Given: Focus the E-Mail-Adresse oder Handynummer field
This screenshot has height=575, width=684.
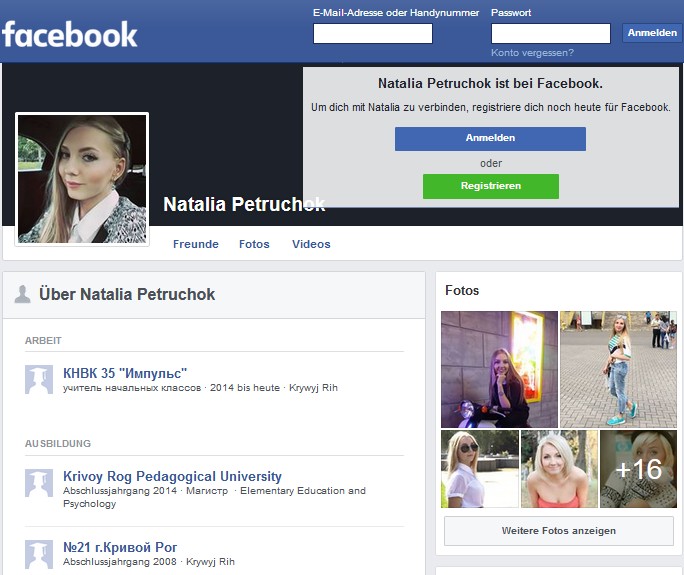Looking at the screenshot, I should click(x=373, y=34).
